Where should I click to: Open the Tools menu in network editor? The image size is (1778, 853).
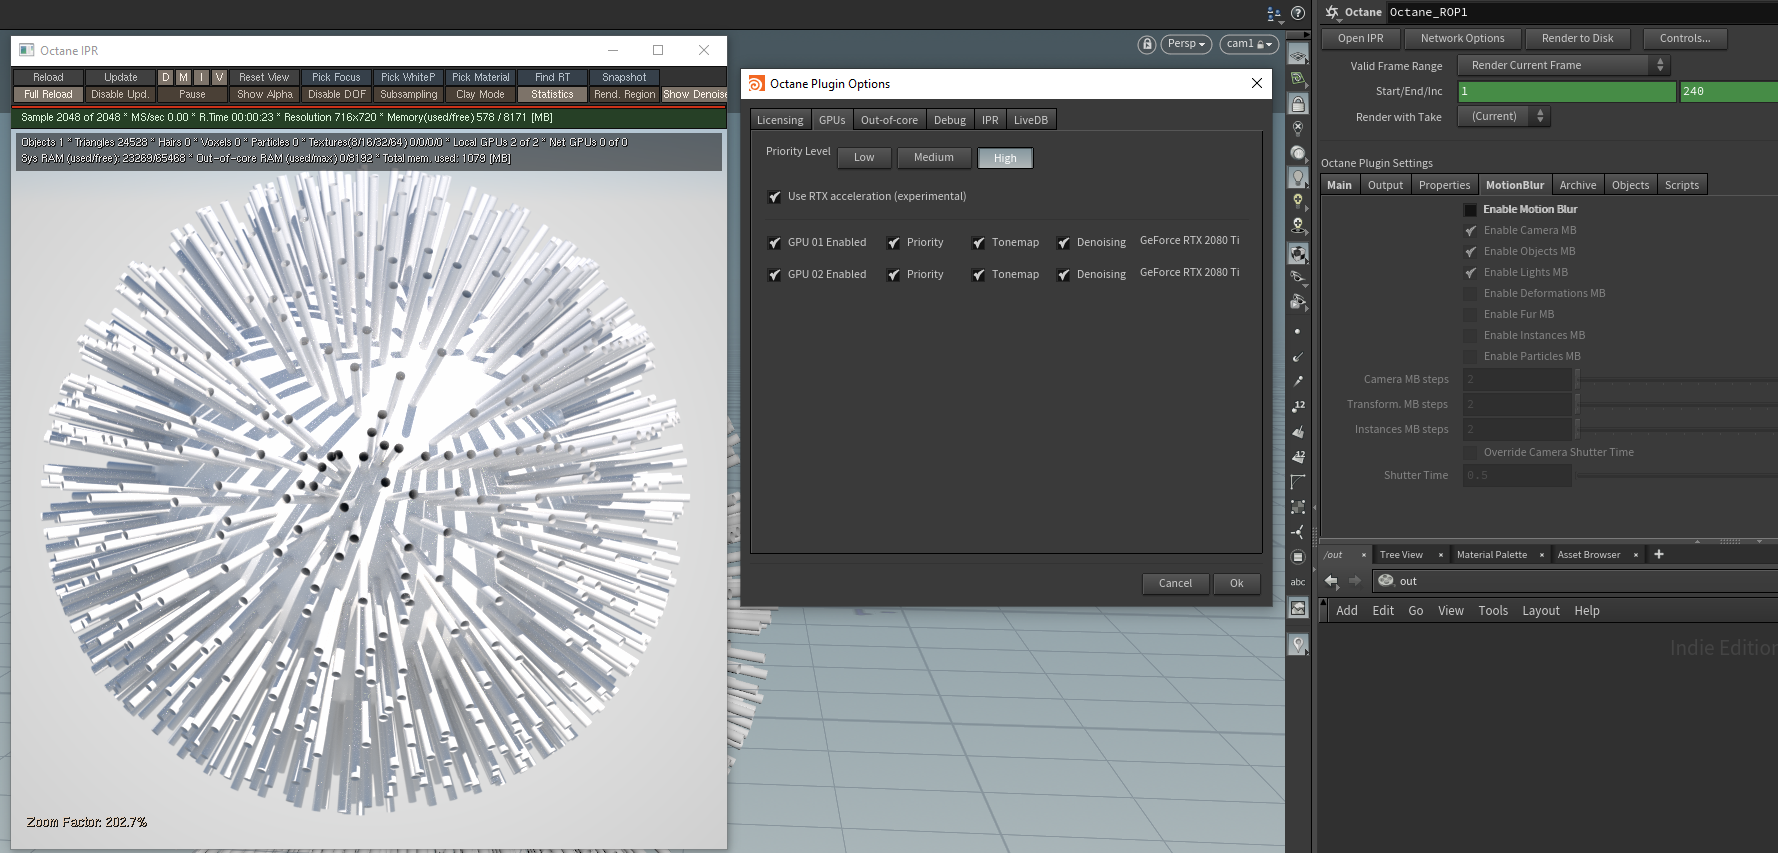click(x=1493, y=611)
